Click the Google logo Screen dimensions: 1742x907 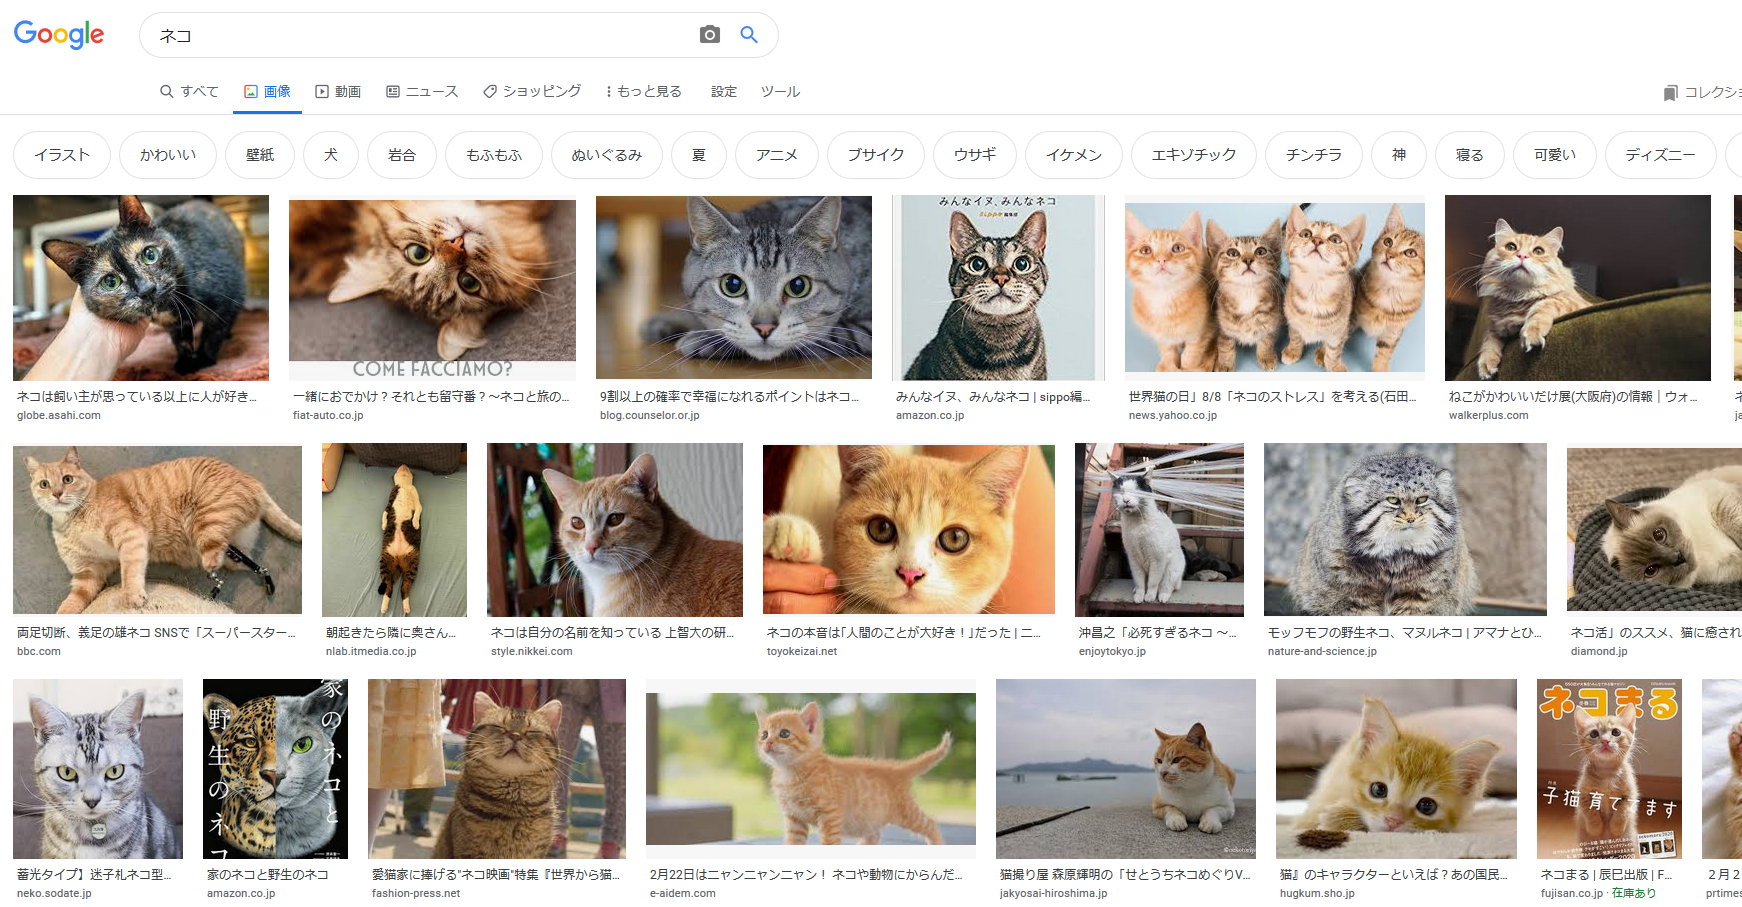(59, 35)
